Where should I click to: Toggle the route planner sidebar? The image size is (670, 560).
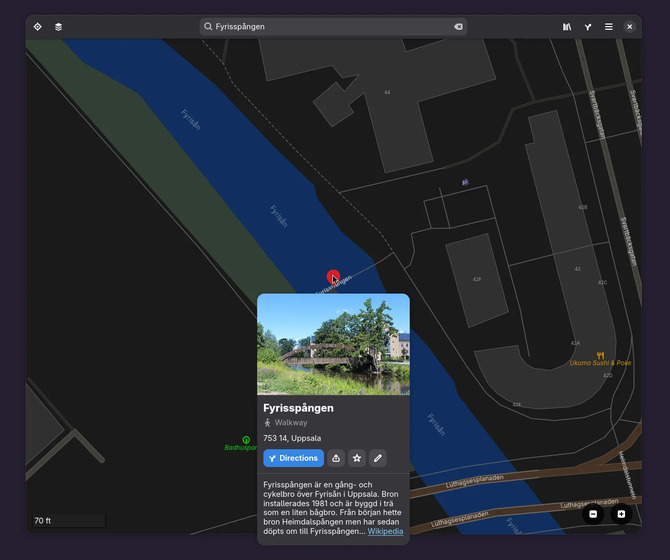pyautogui.click(x=588, y=27)
